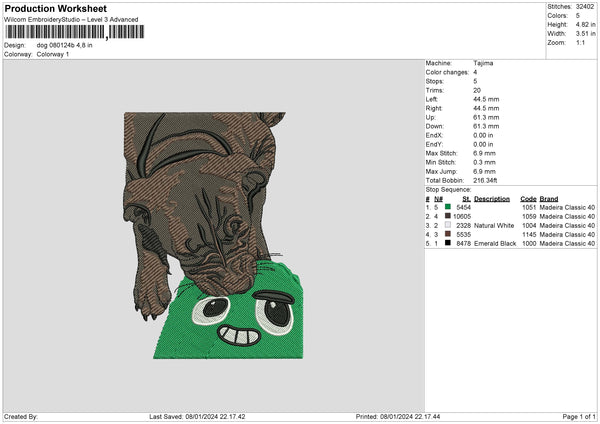Click the barcode under the worksheet title
This screenshot has width=600, height=424.
[74, 32]
